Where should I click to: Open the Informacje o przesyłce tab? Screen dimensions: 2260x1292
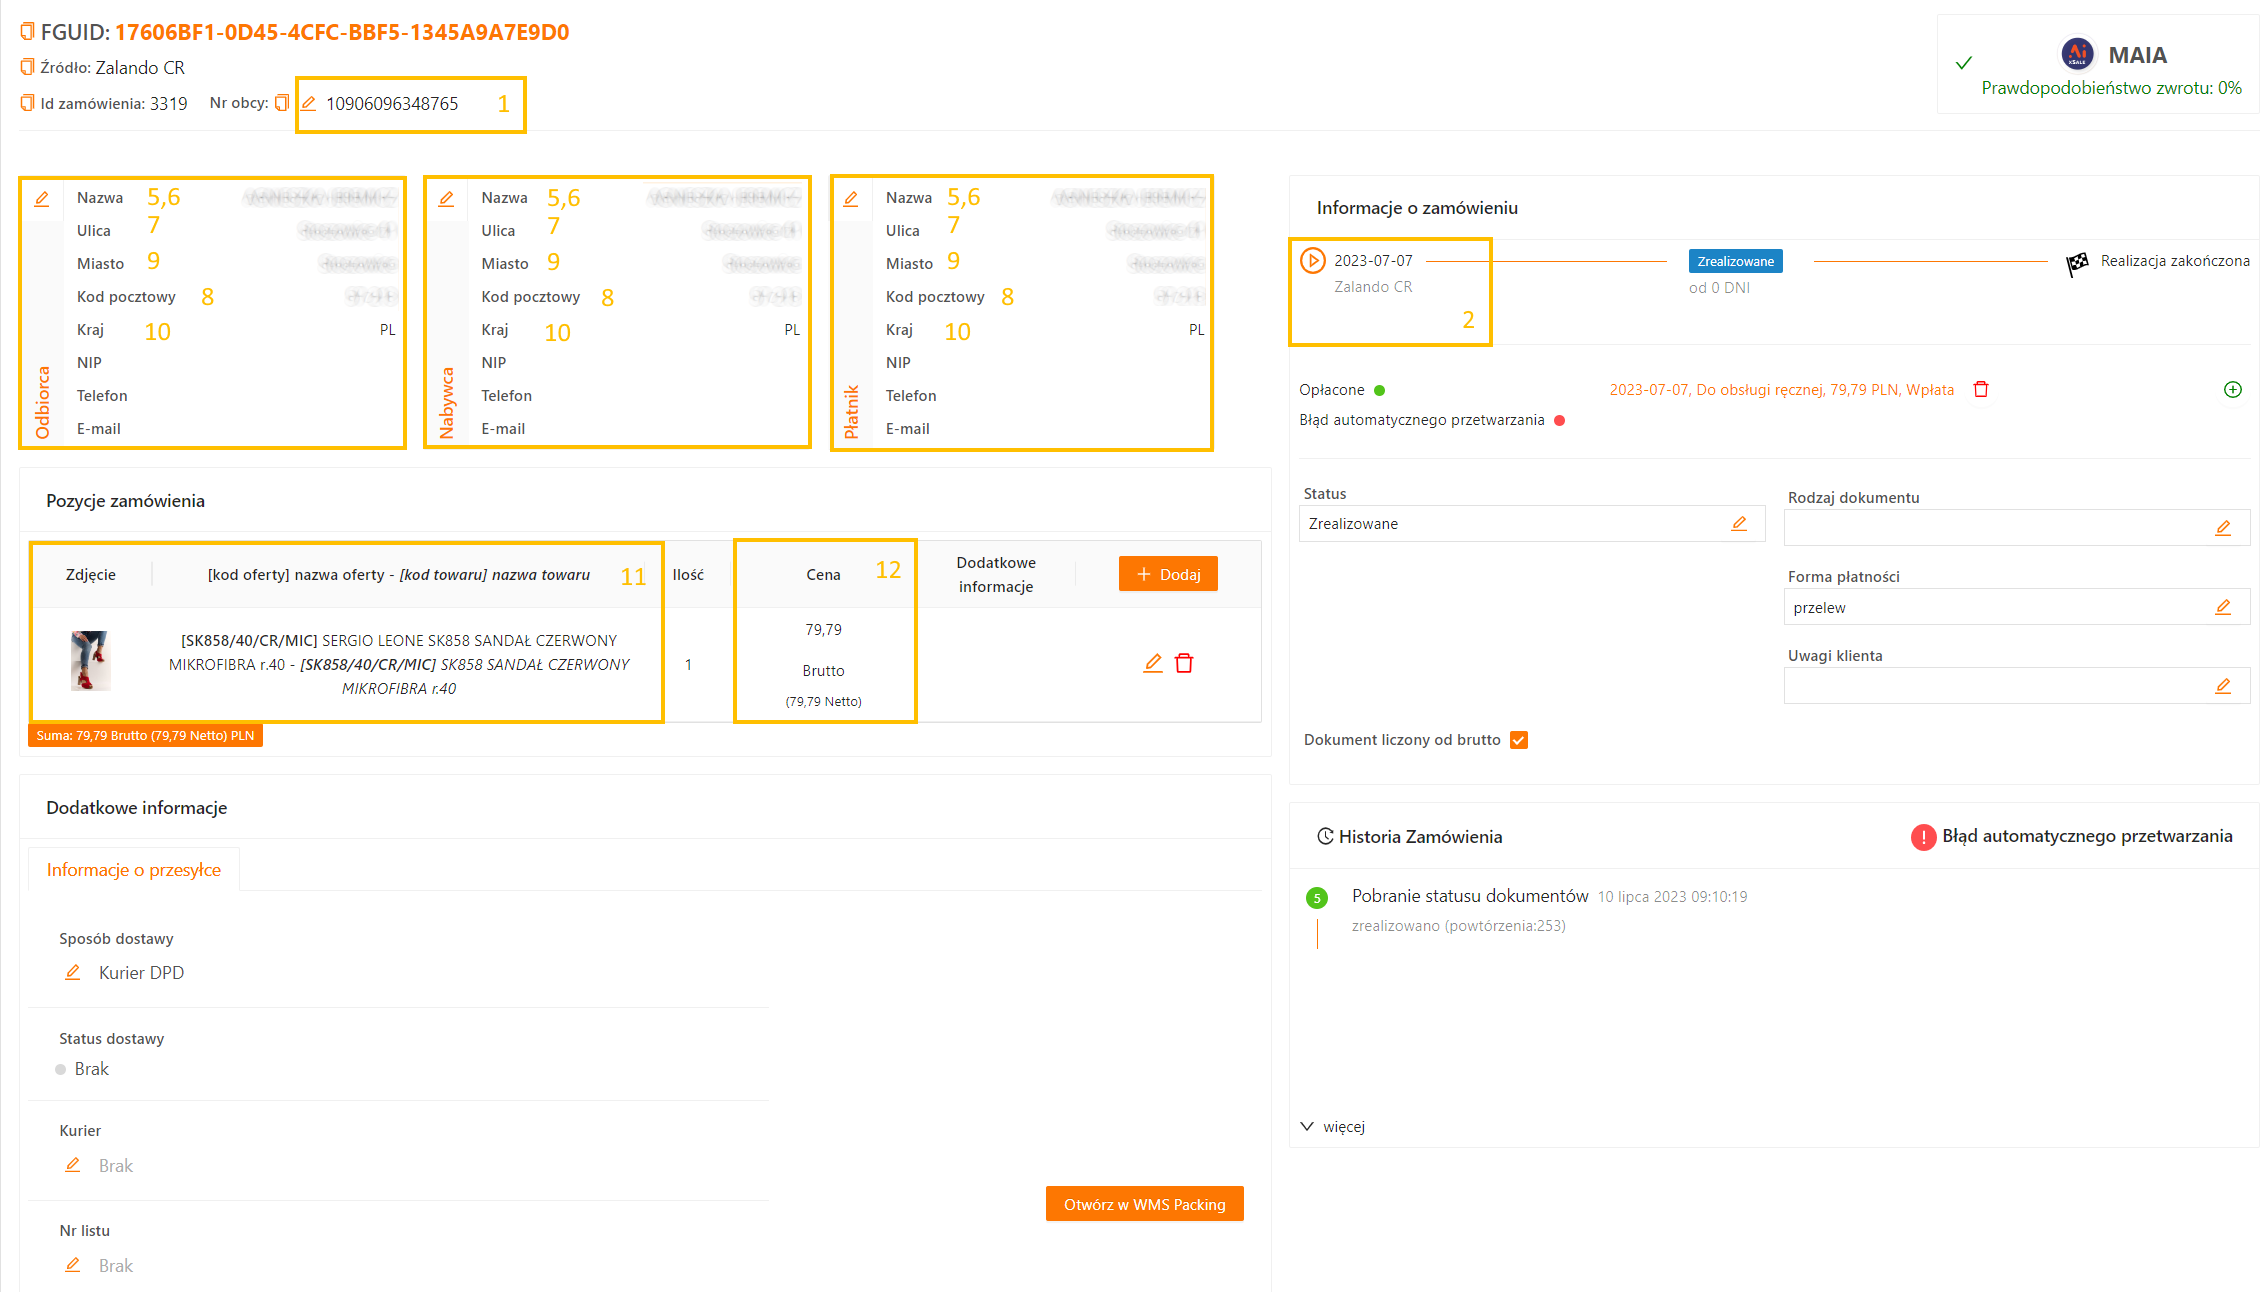click(x=134, y=869)
